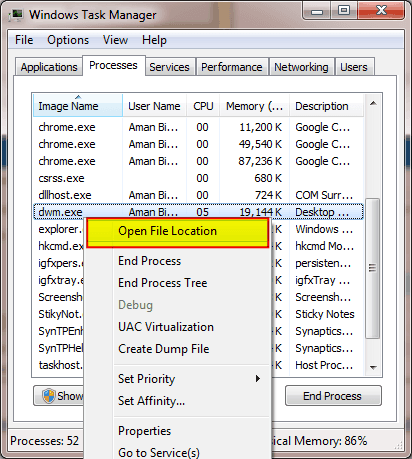Go to the Networking tab

pyautogui.click(x=301, y=67)
